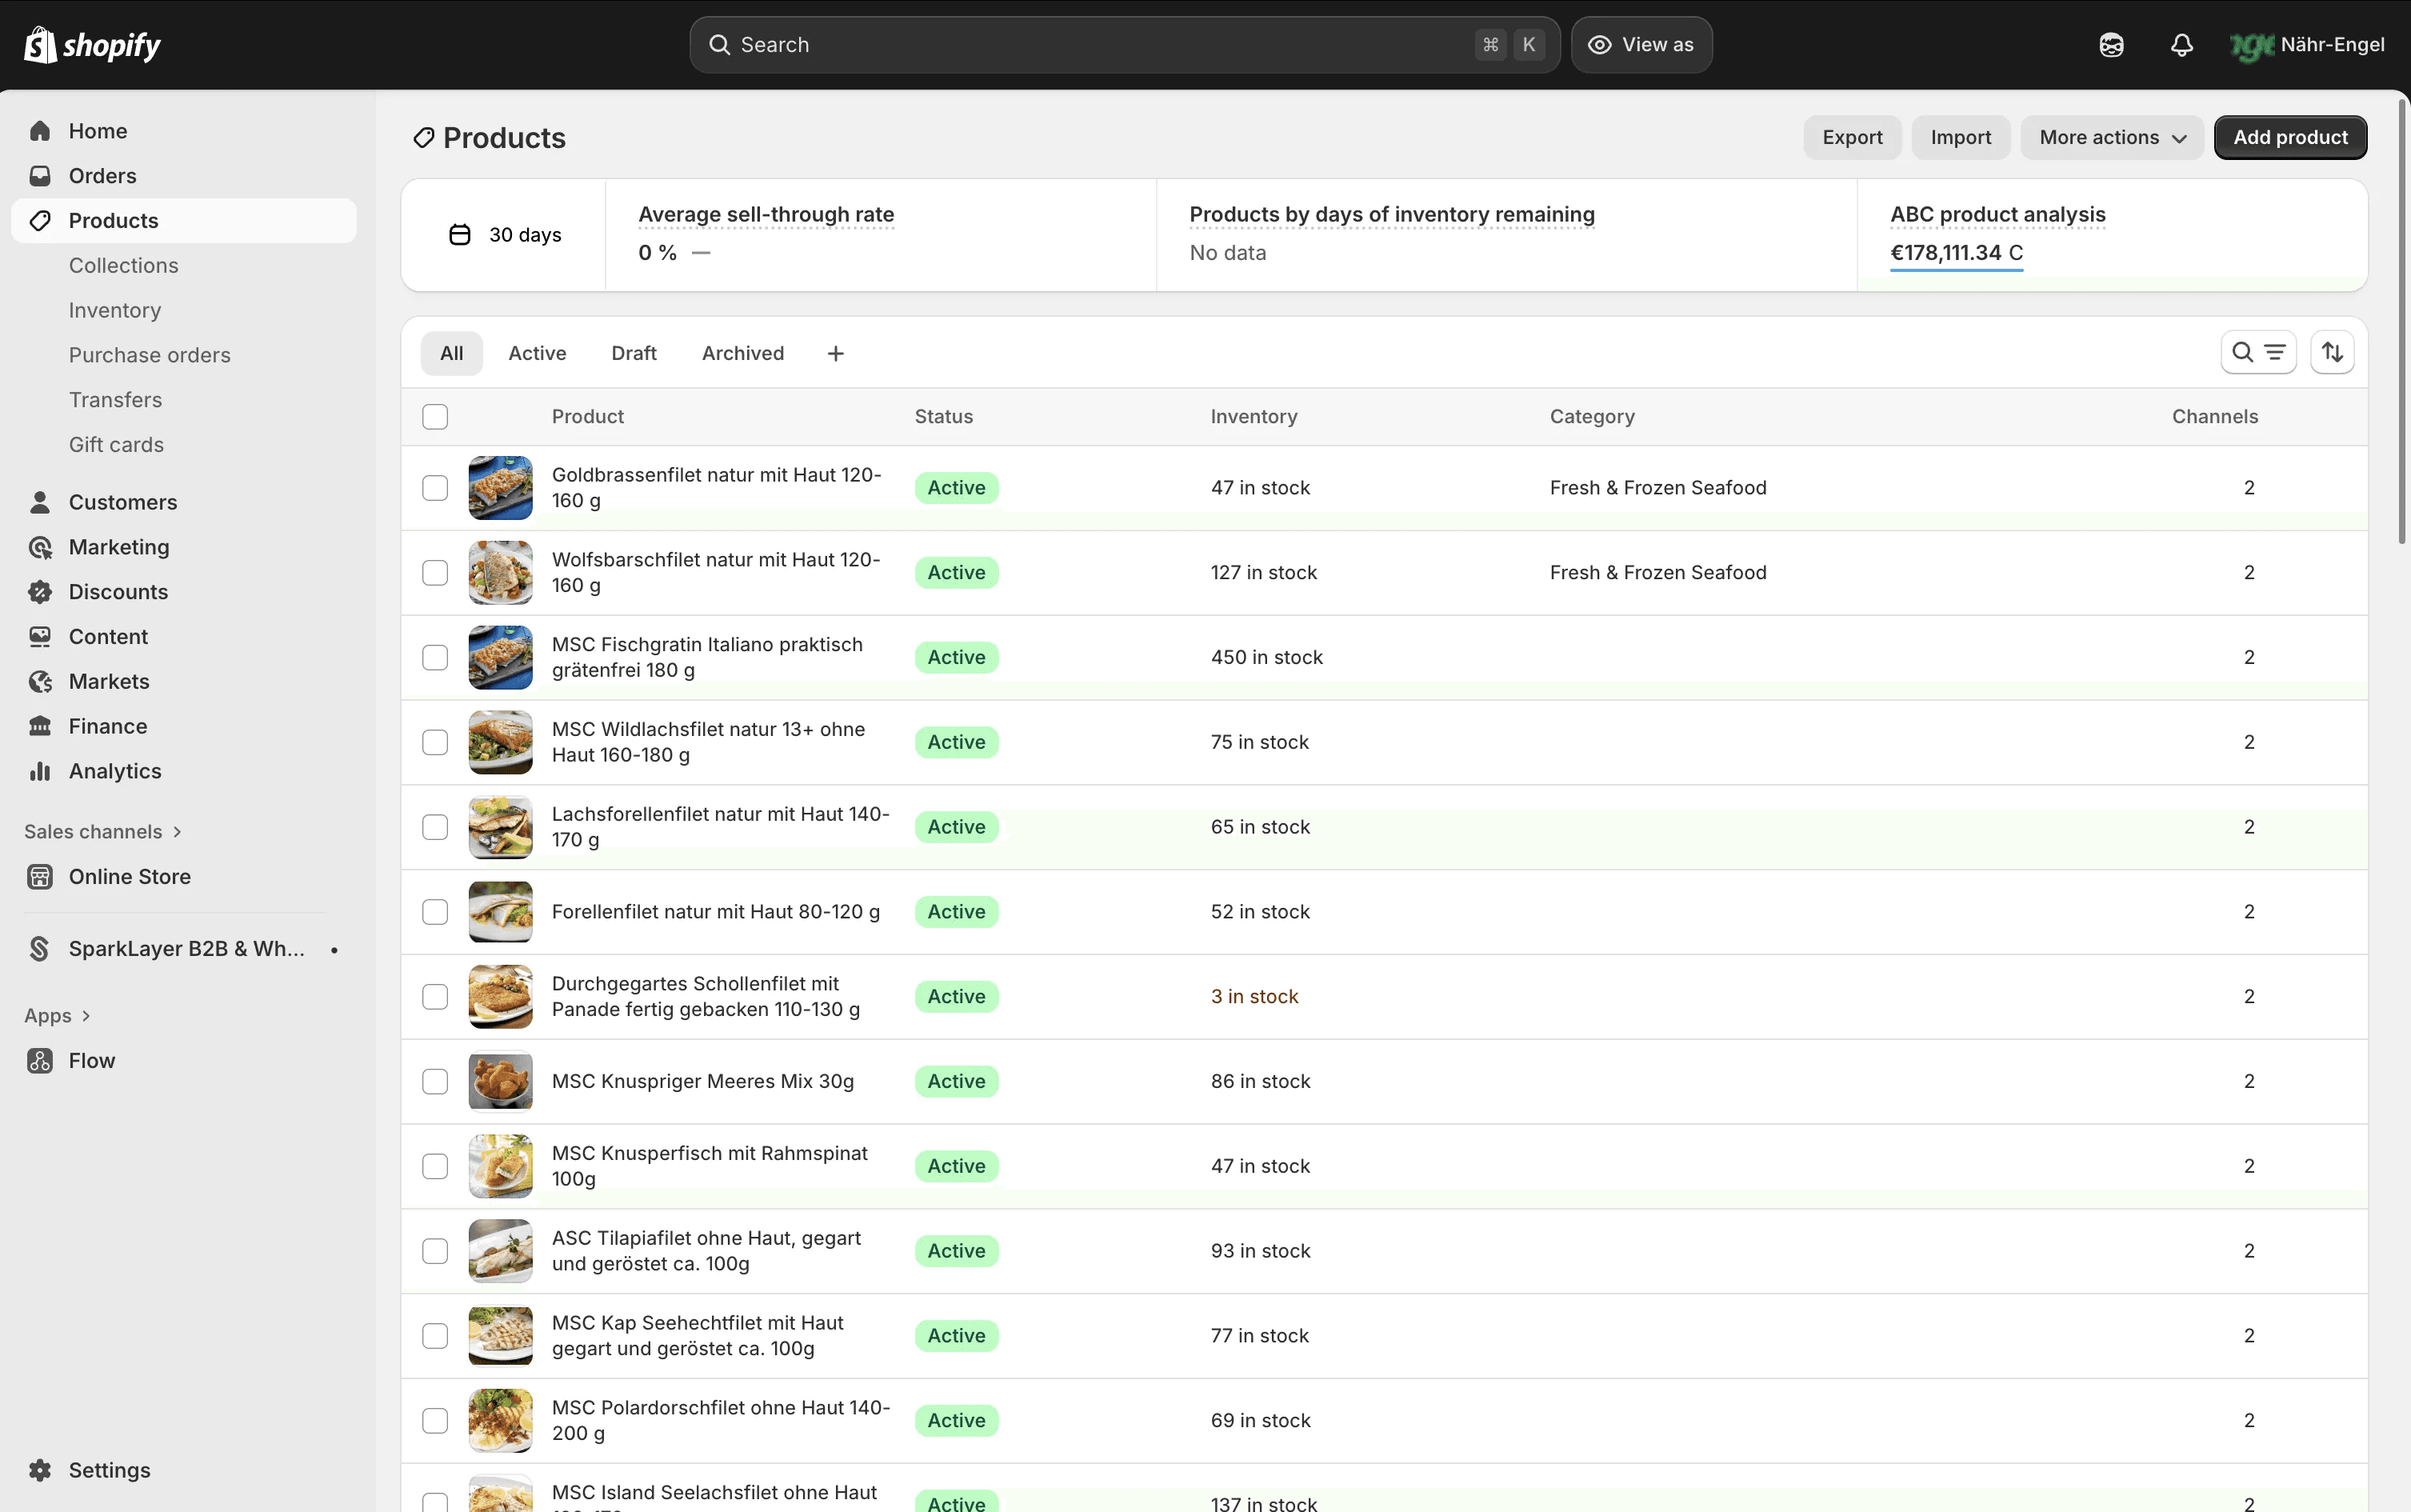Select the Wolfsbarschfilet product checkbox
The width and height of the screenshot is (2411, 1512).
pos(435,573)
